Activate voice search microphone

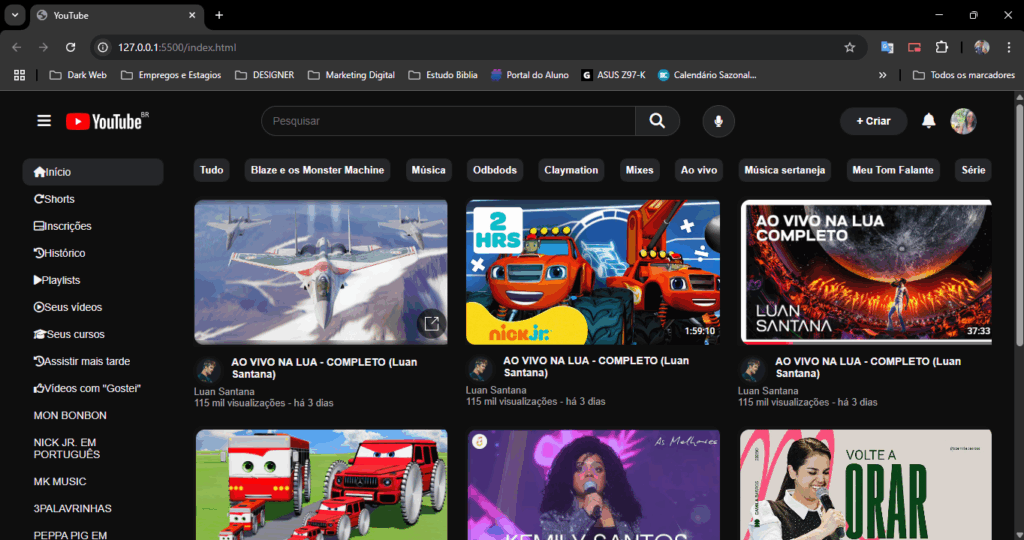click(x=718, y=121)
